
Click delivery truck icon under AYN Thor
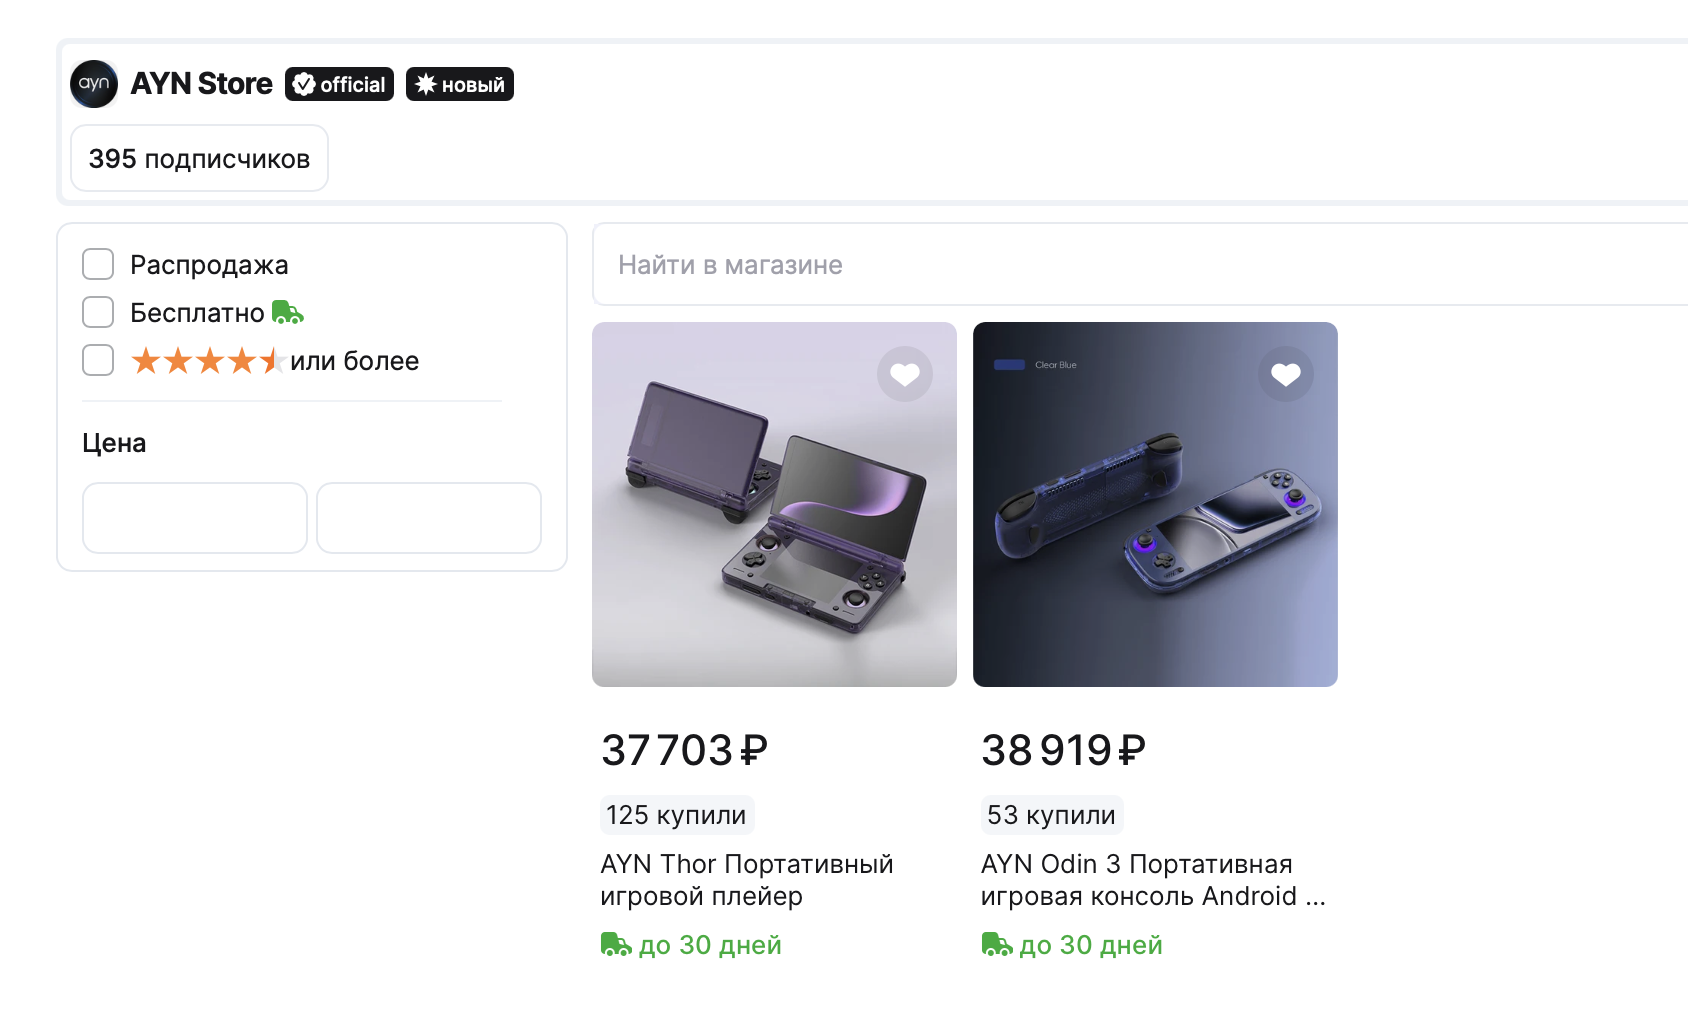615,945
